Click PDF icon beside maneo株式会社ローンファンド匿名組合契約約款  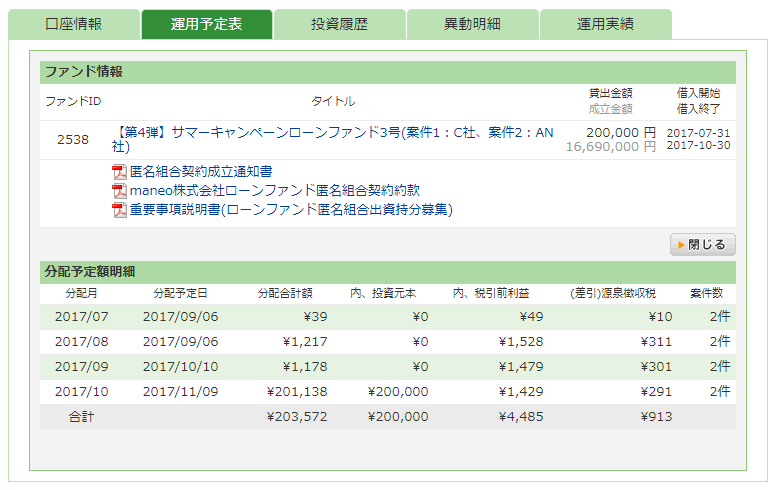[x=120, y=191]
